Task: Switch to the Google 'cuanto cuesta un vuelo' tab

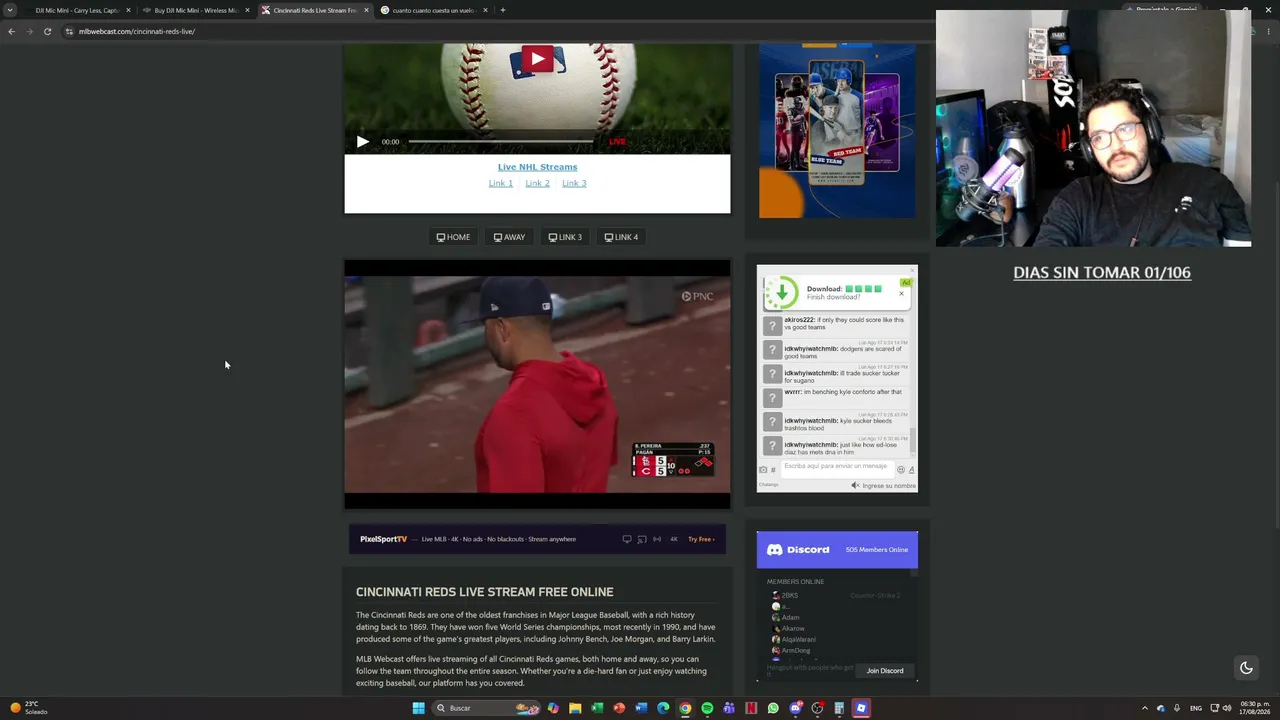Action: pyautogui.click(x=433, y=10)
